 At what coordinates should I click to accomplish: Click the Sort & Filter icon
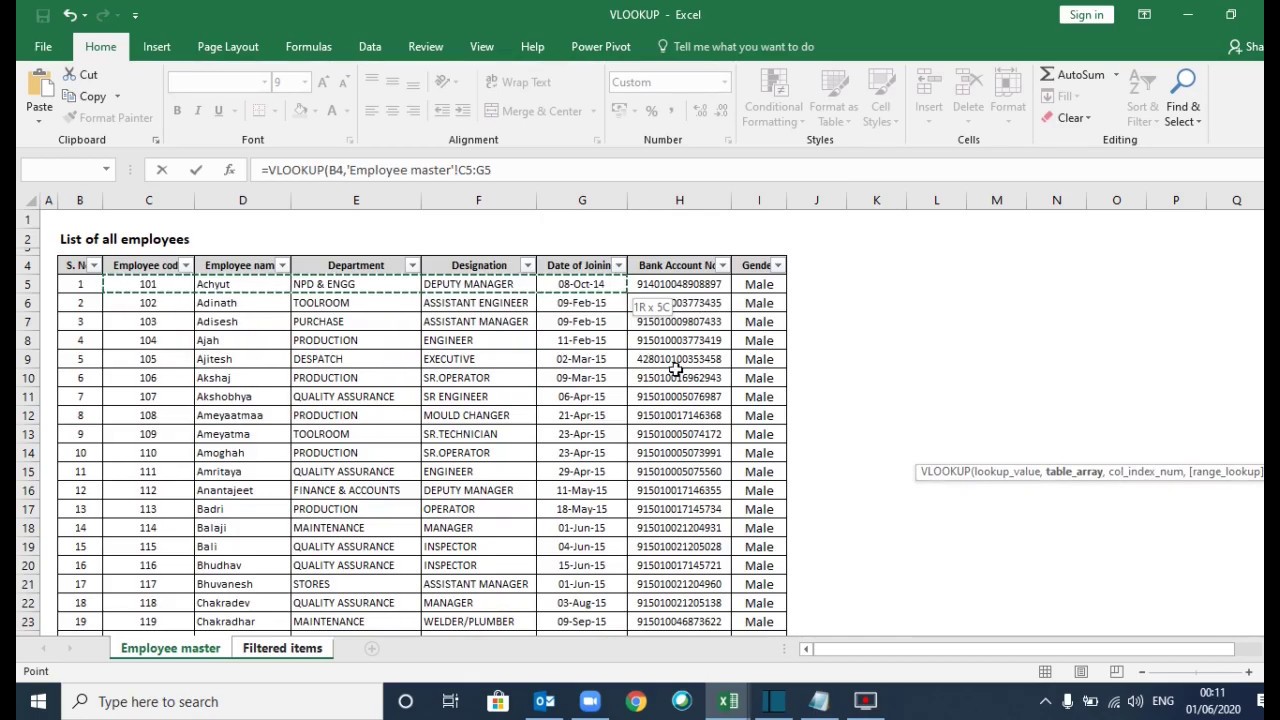[x=1140, y=83]
